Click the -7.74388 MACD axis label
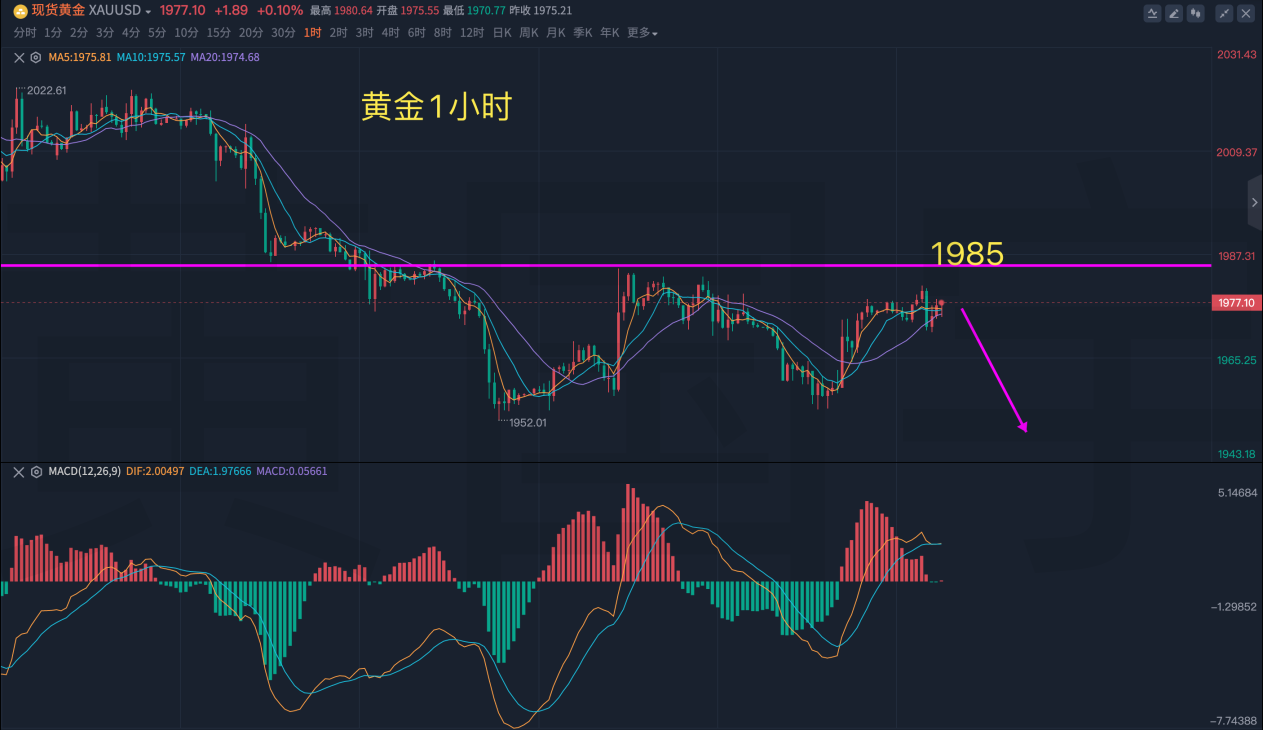The height and width of the screenshot is (730, 1263). [1236, 721]
